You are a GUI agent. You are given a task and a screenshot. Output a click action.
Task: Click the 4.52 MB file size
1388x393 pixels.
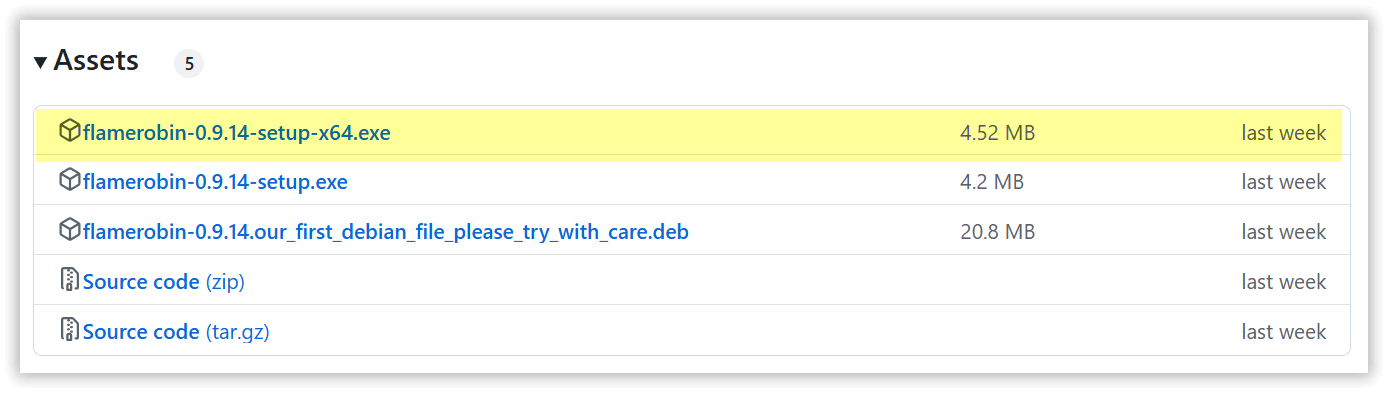pyautogui.click(x=997, y=133)
